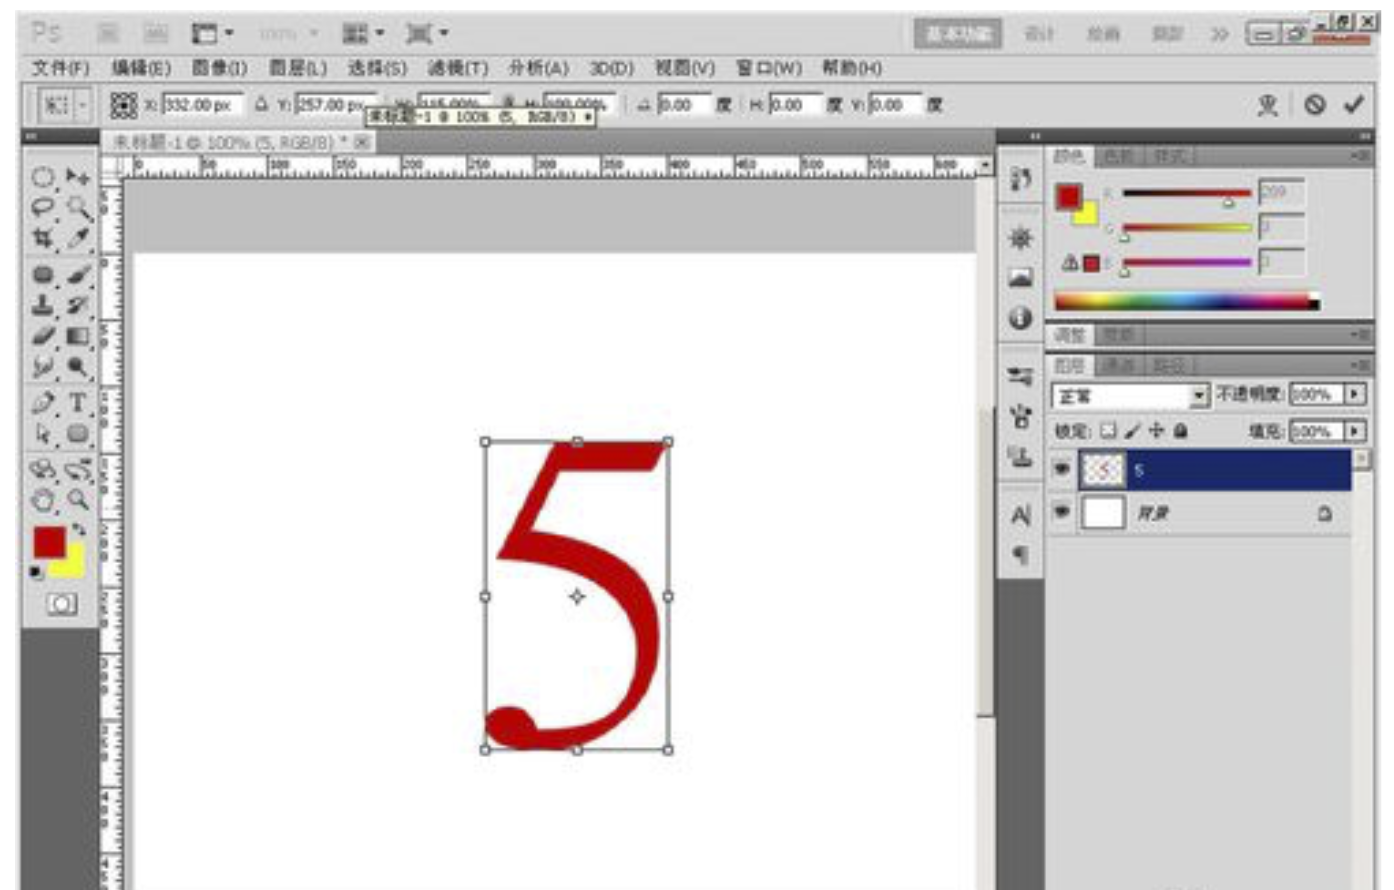Select the Dodge tool
The height and width of the screenshot is (890, 1394).
[78, 367]
